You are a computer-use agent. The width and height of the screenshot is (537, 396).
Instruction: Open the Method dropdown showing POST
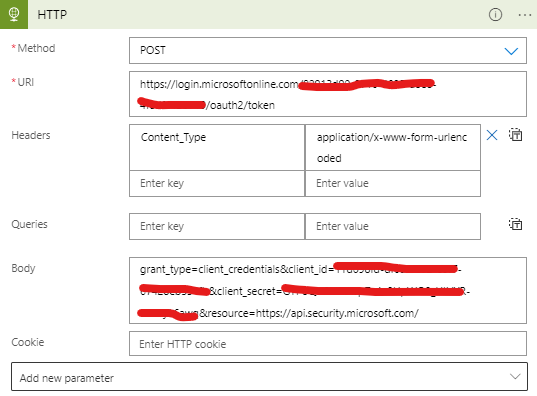(328, 50)
